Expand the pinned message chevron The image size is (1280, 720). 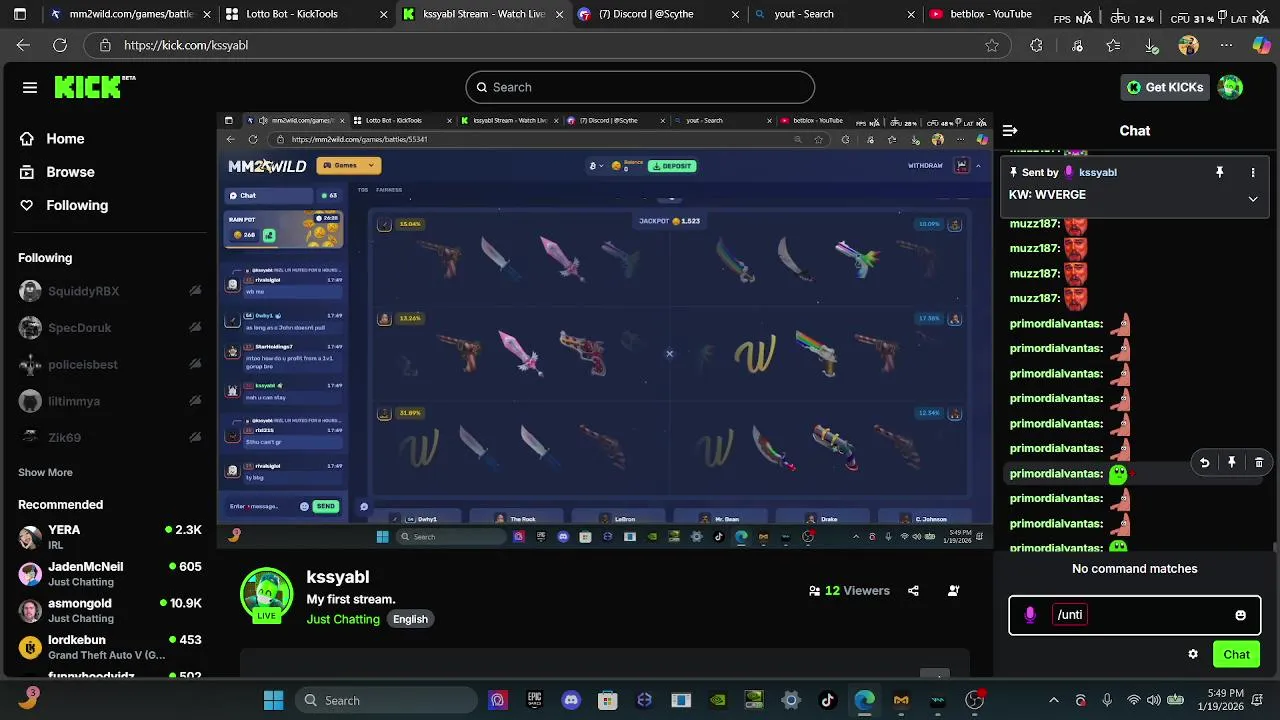click(1253, 199)
